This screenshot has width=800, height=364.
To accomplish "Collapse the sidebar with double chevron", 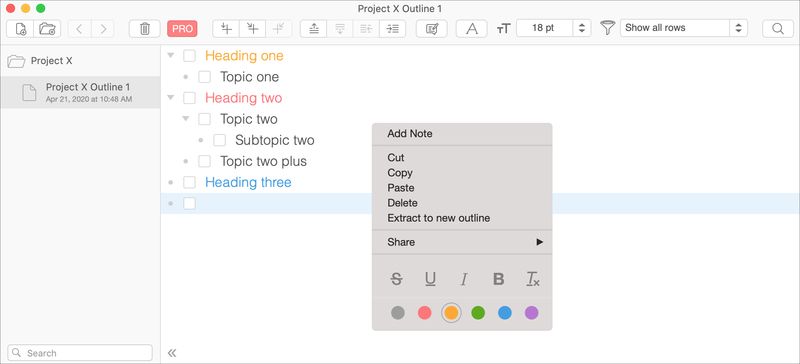I will (x=172, y=353).
